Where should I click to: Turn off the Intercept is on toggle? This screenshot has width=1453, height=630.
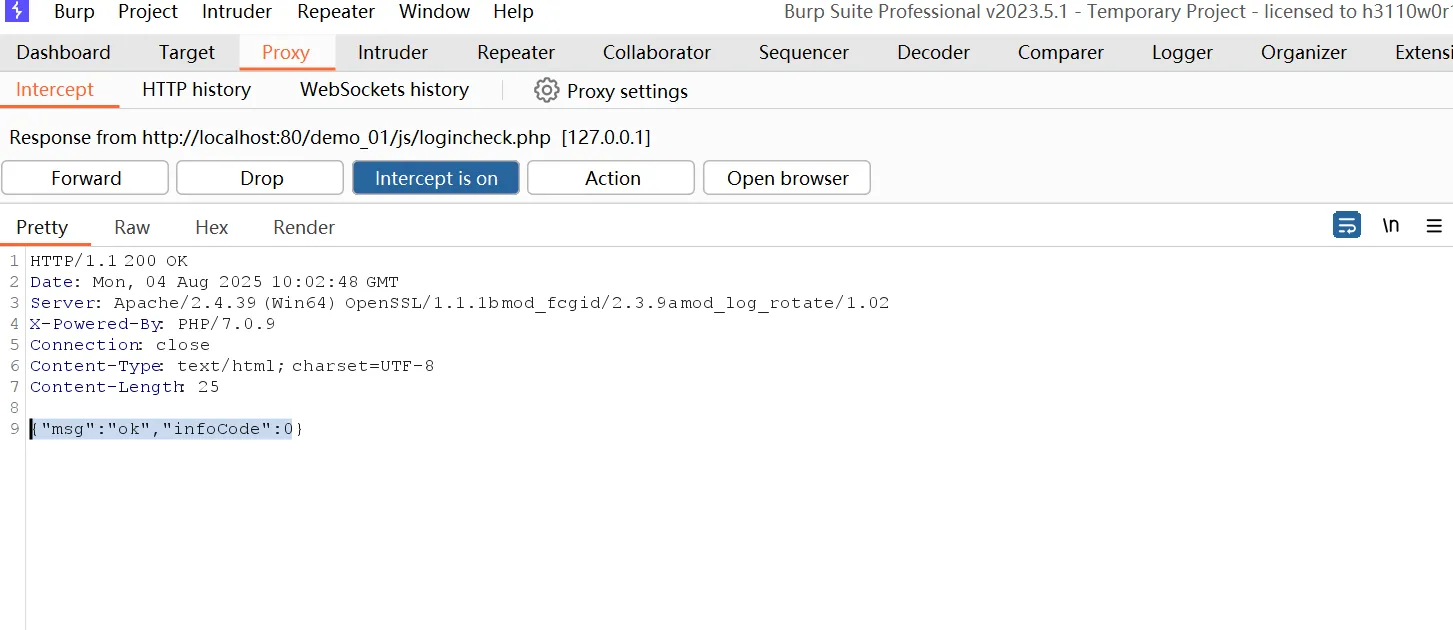coord(436,178)
